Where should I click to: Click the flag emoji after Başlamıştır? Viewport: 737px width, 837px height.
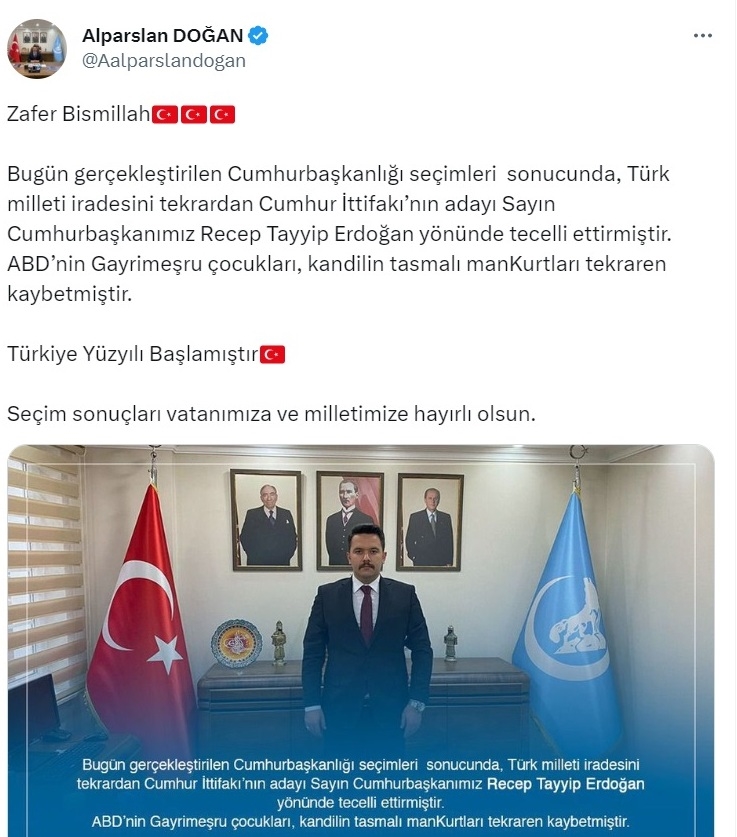[x=273, y=354]
